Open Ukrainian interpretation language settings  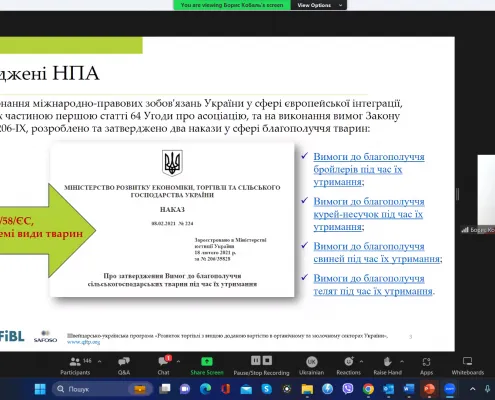click(x=311, y=366)
